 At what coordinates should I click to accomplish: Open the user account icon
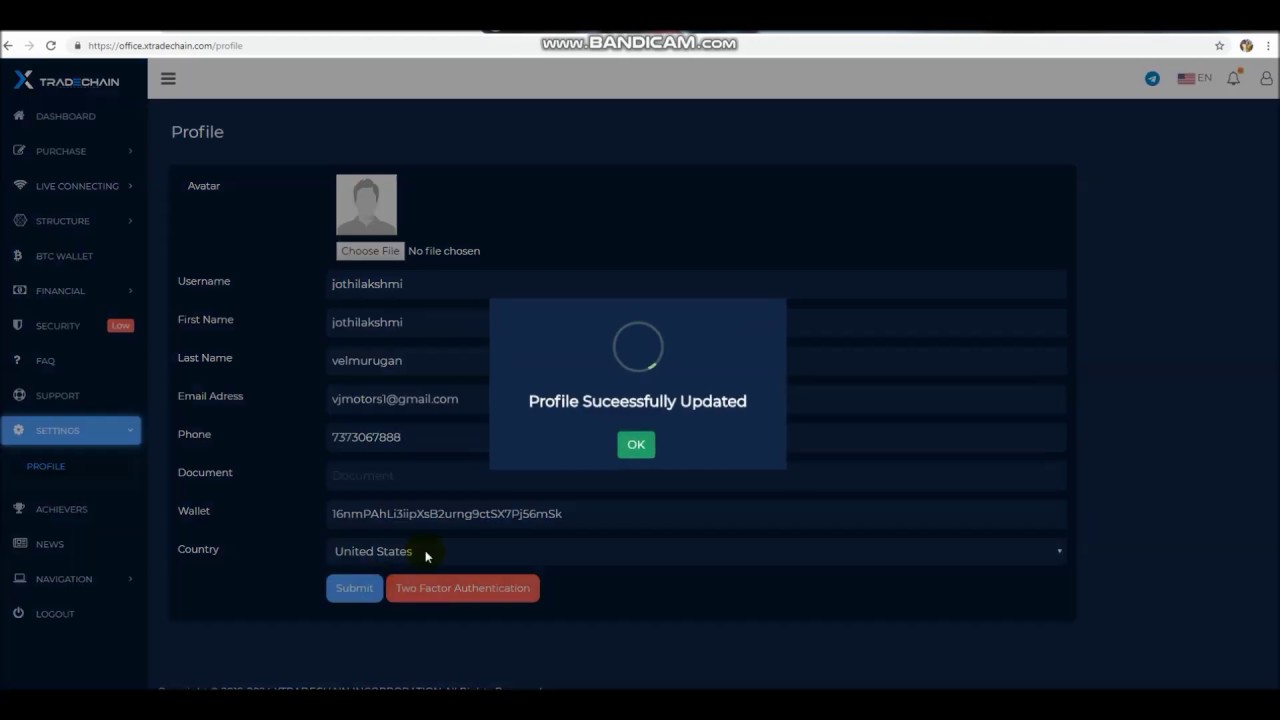(1266, 78)
